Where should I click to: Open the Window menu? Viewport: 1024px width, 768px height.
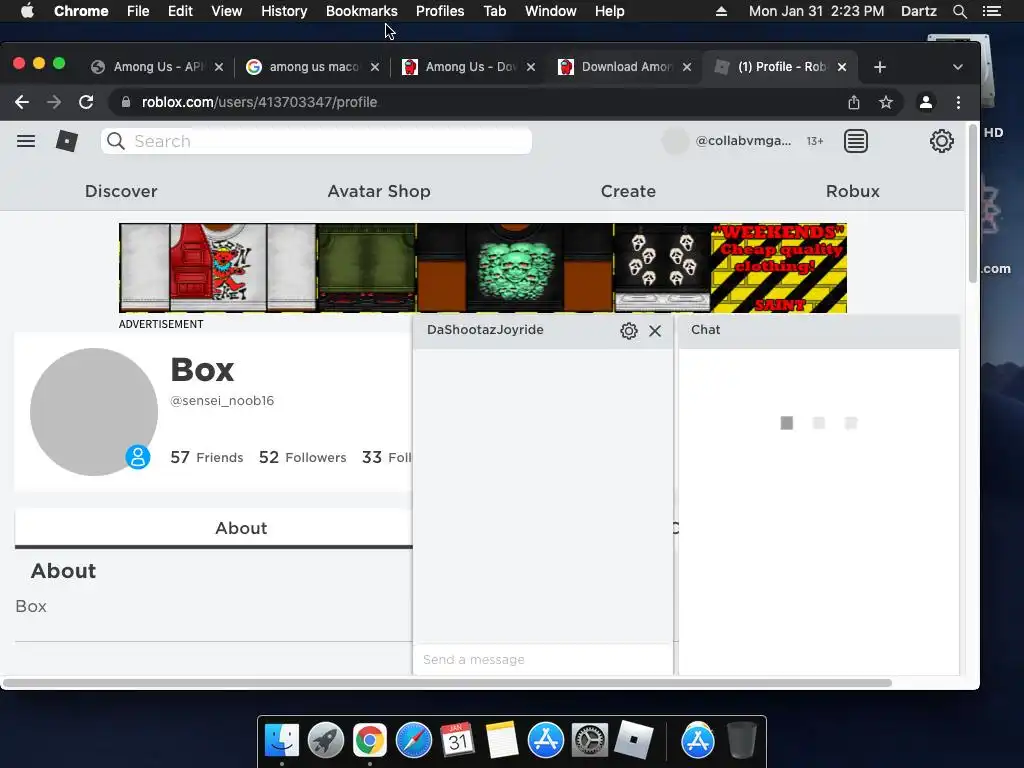(551, 11)
